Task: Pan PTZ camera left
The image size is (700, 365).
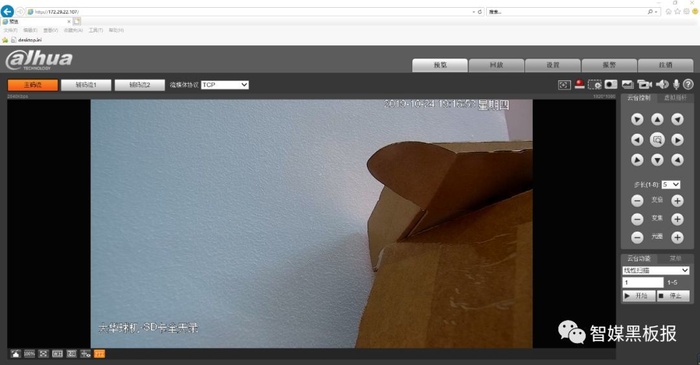Action: point(637,140)
